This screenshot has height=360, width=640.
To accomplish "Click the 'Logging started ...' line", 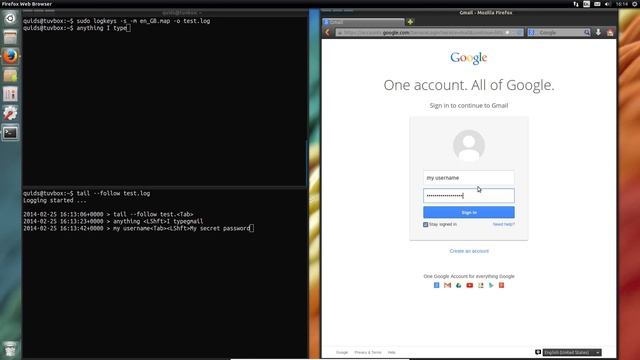I will [x=55, y=200].
